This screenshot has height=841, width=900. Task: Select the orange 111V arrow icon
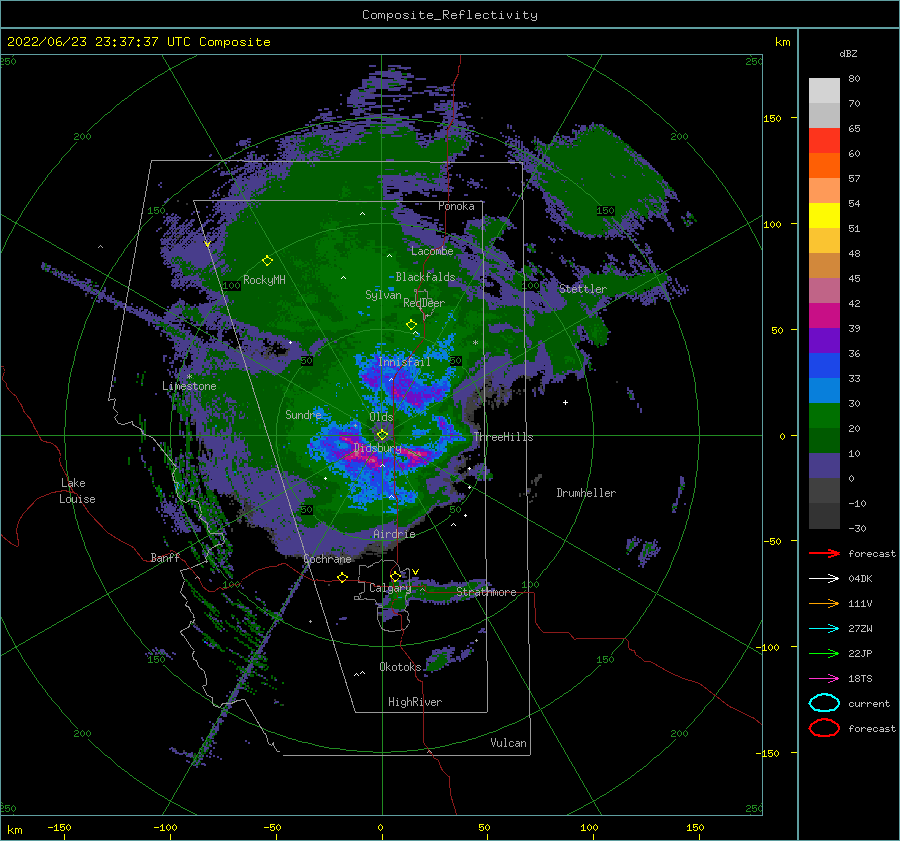pos(824,603)
